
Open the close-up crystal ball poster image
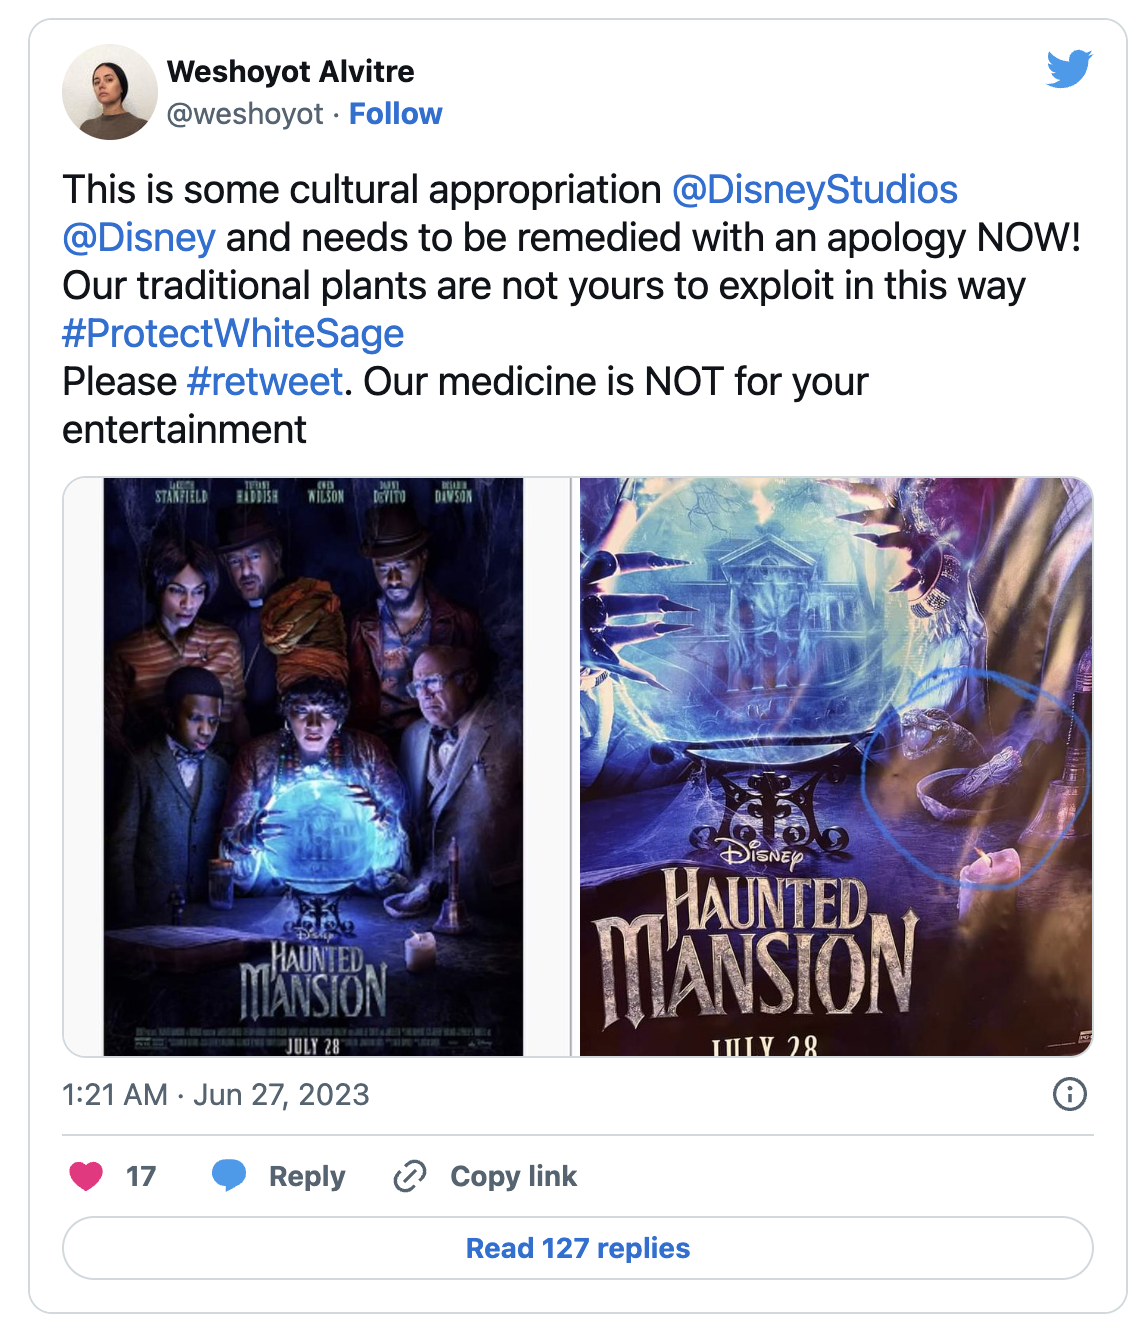point(836,767)
